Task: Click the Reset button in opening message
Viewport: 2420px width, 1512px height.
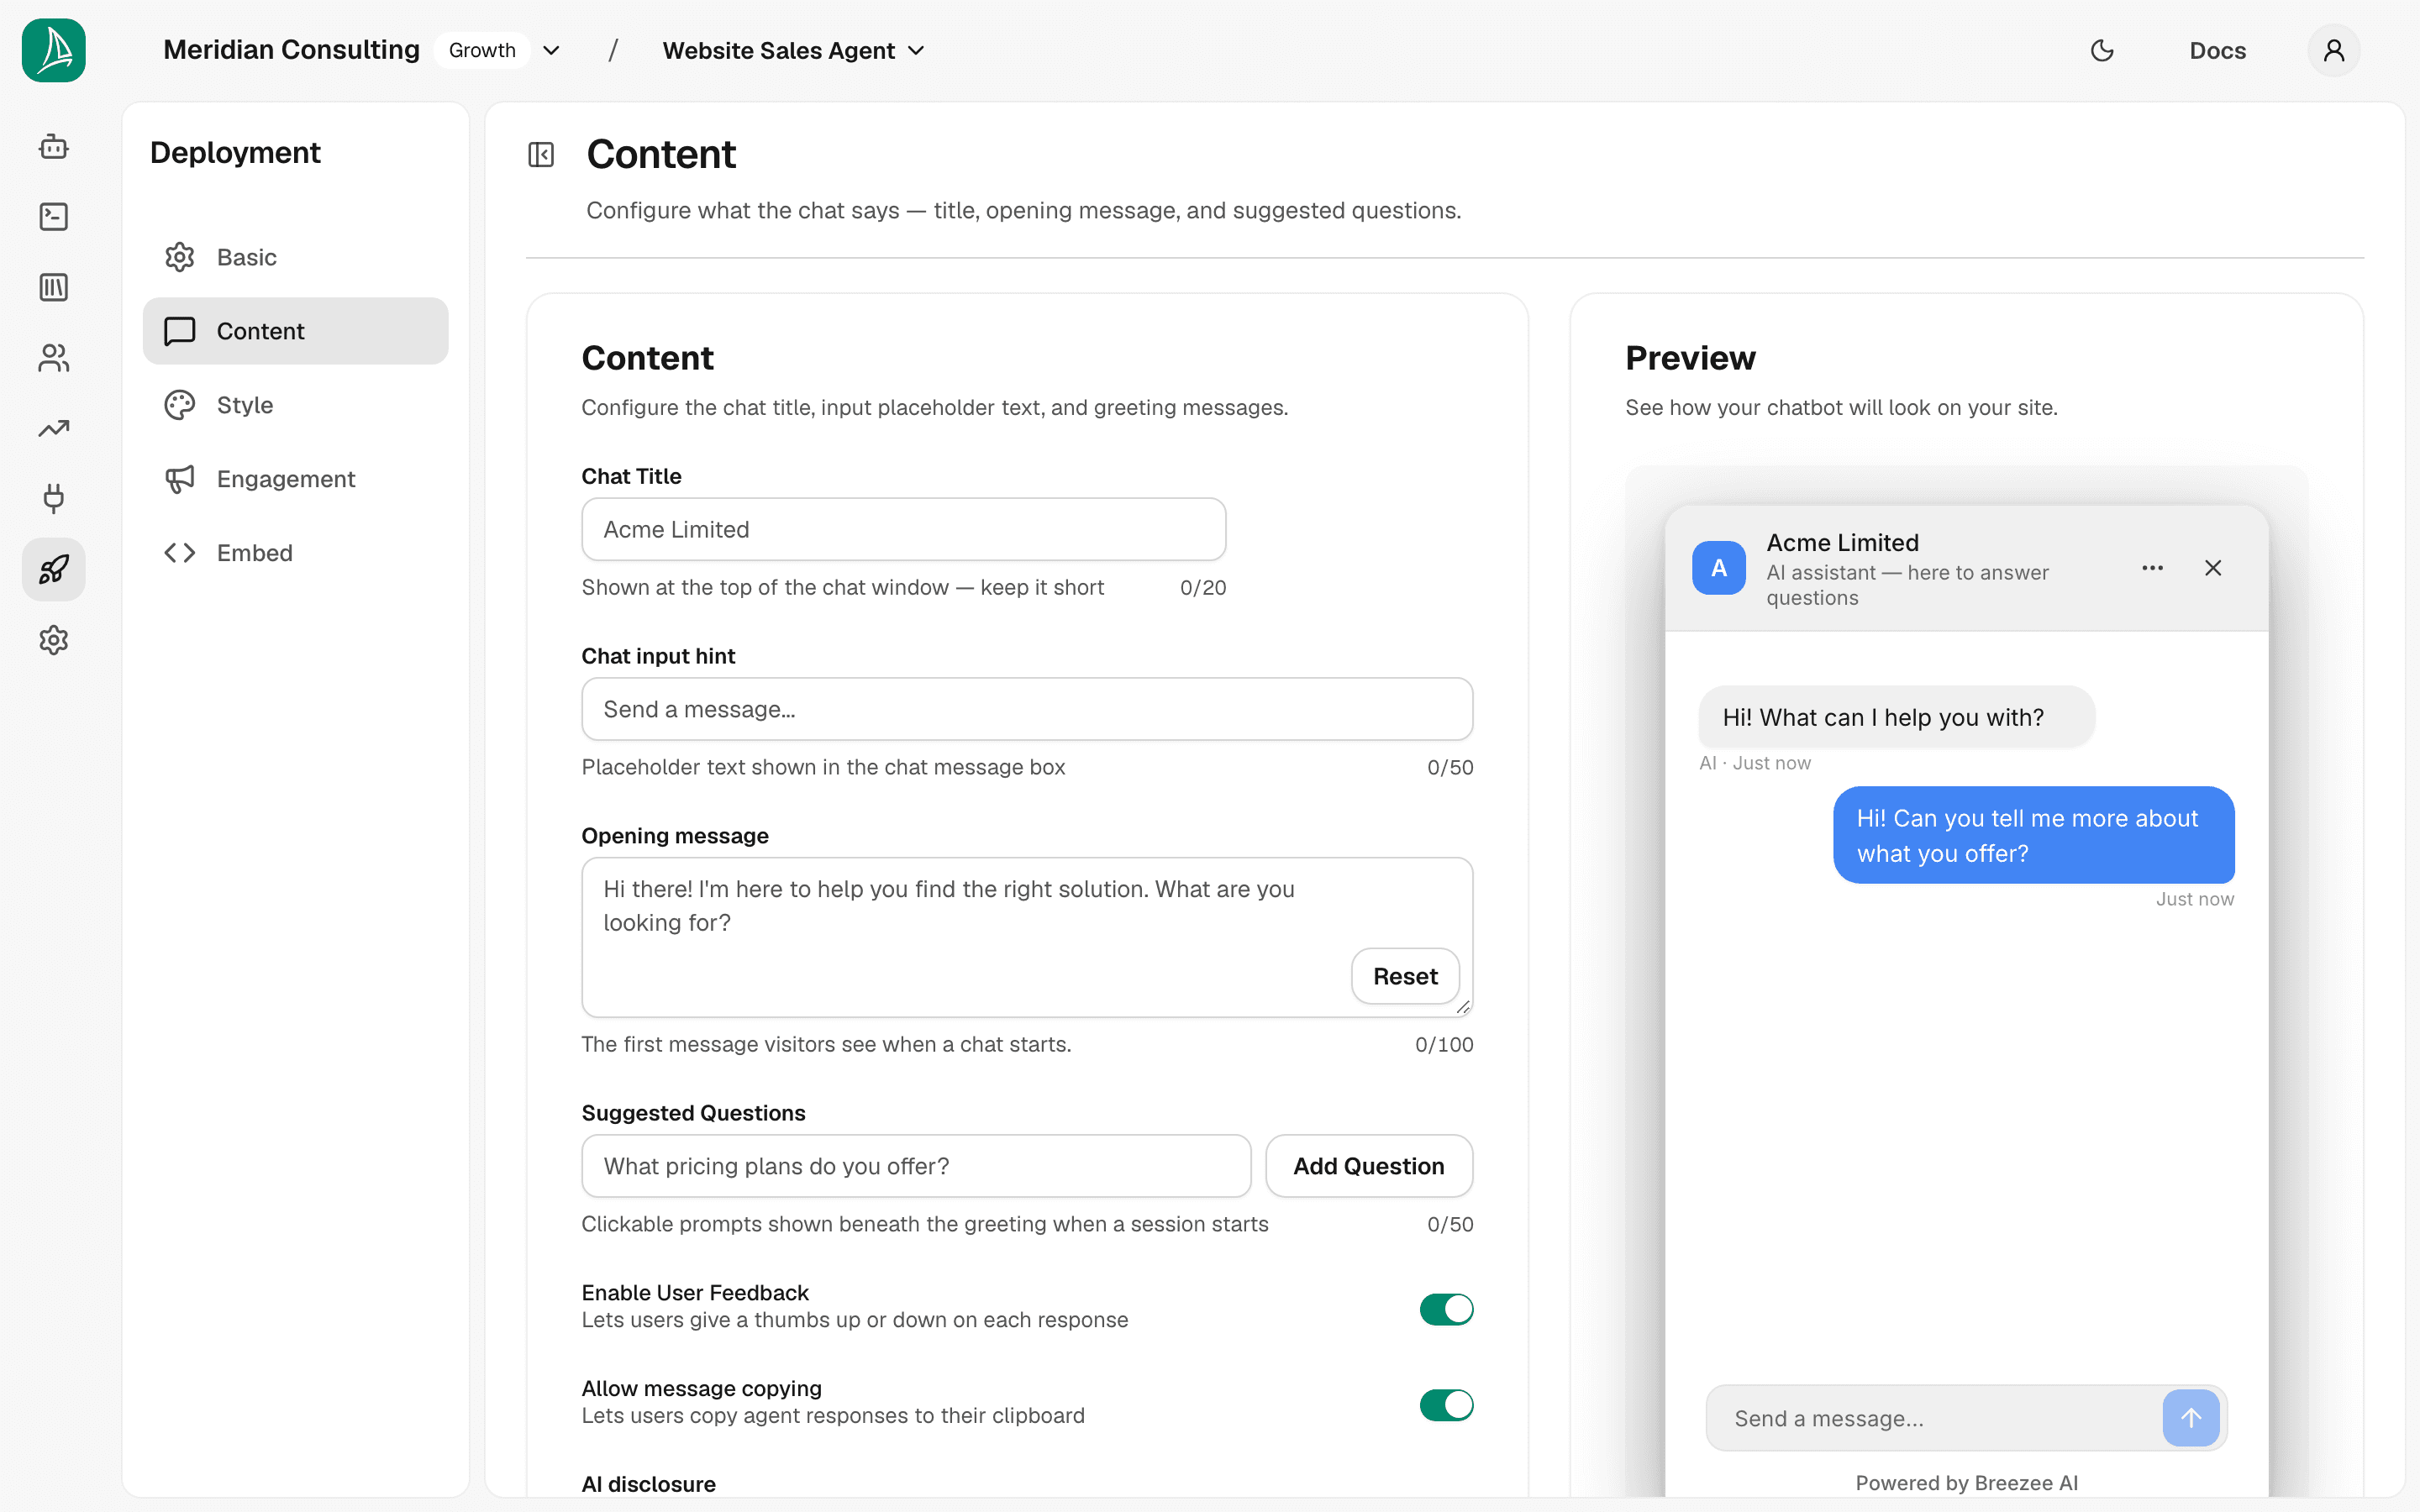Action: pos(1405,976)
